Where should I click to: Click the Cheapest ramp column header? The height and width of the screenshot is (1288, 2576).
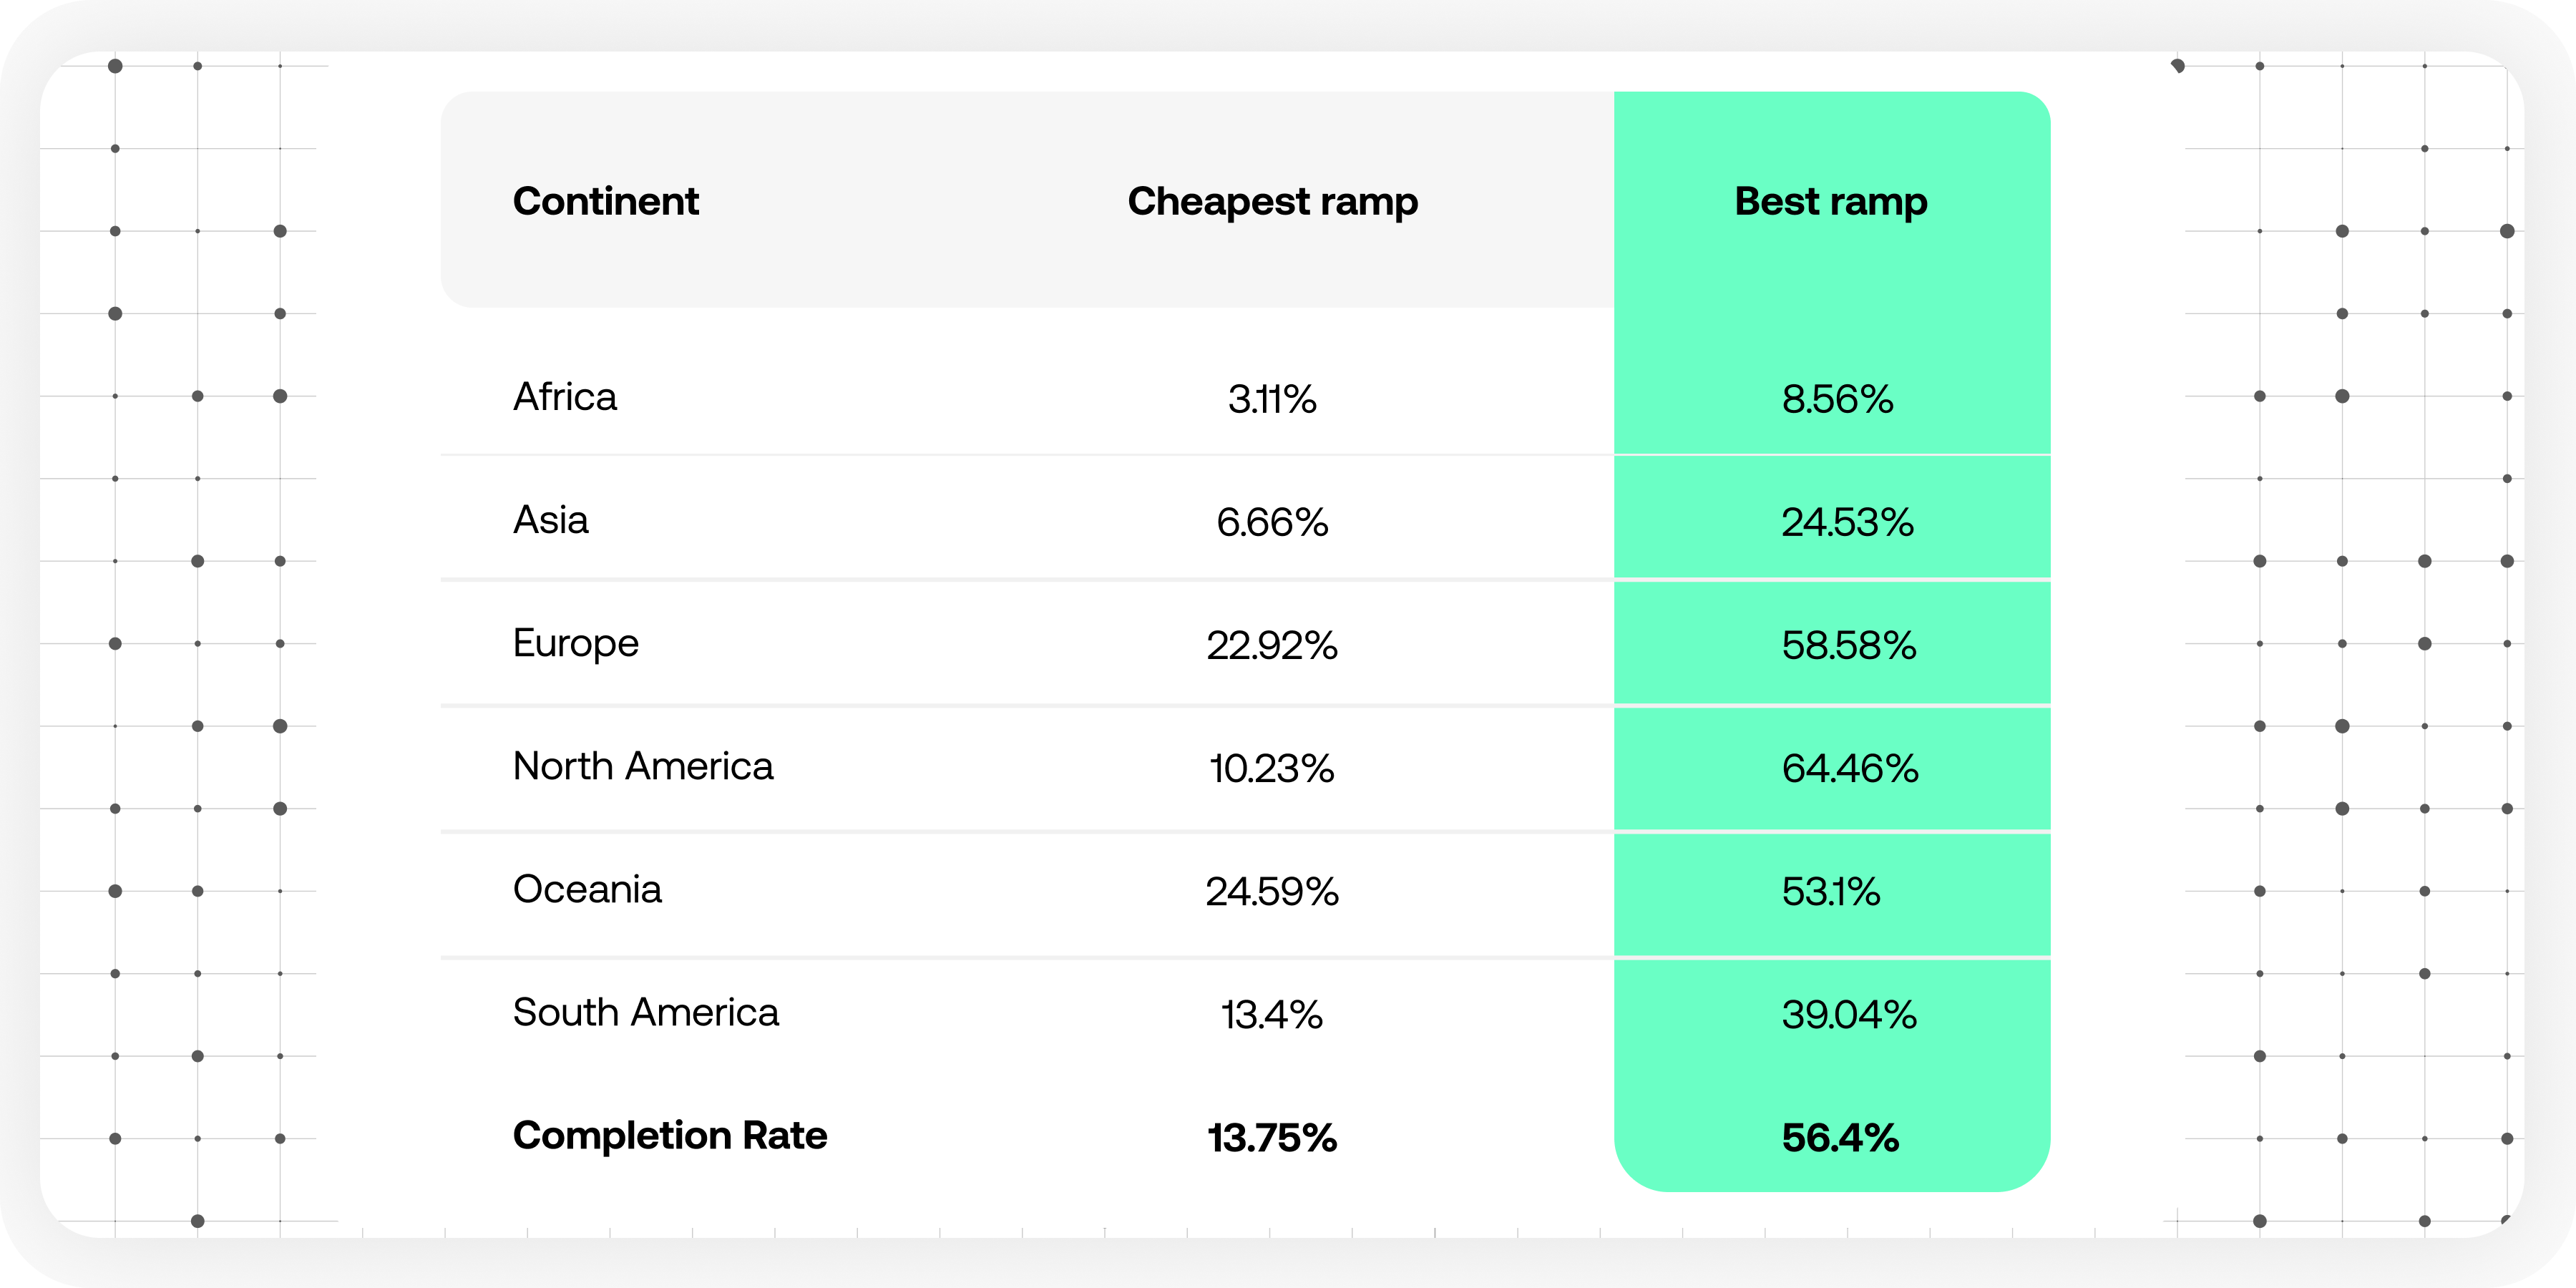(x=1272, y=201)
